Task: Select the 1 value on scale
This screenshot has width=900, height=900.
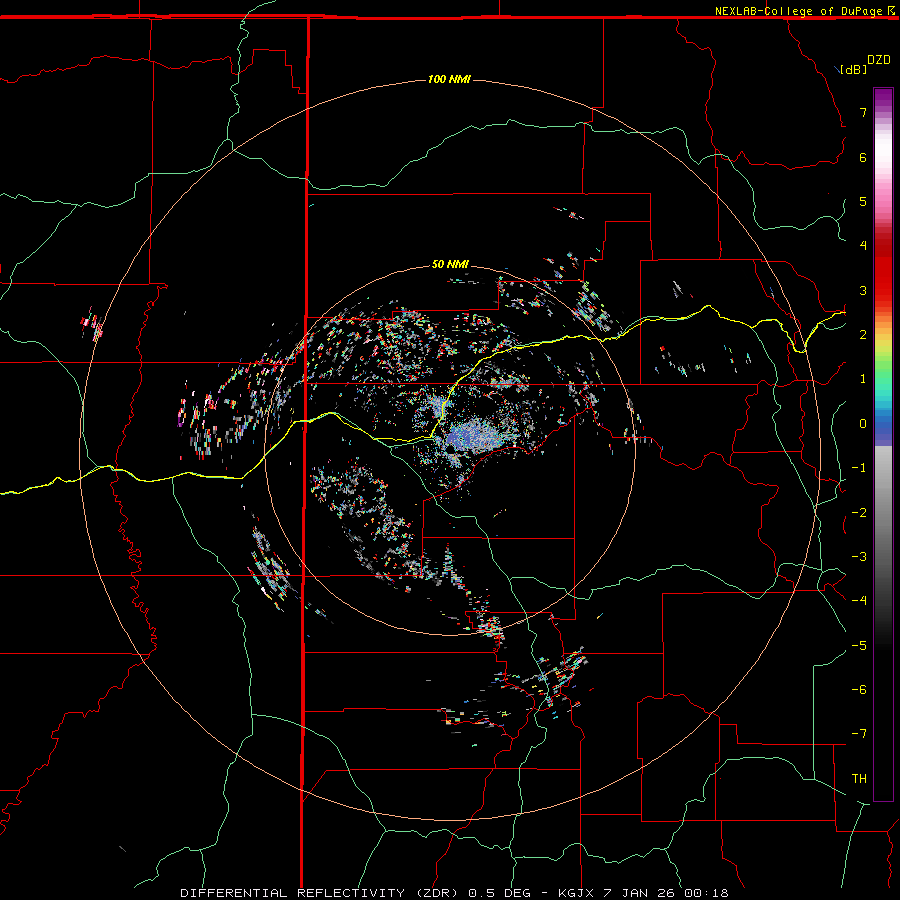Action: [x=863, y=379]
